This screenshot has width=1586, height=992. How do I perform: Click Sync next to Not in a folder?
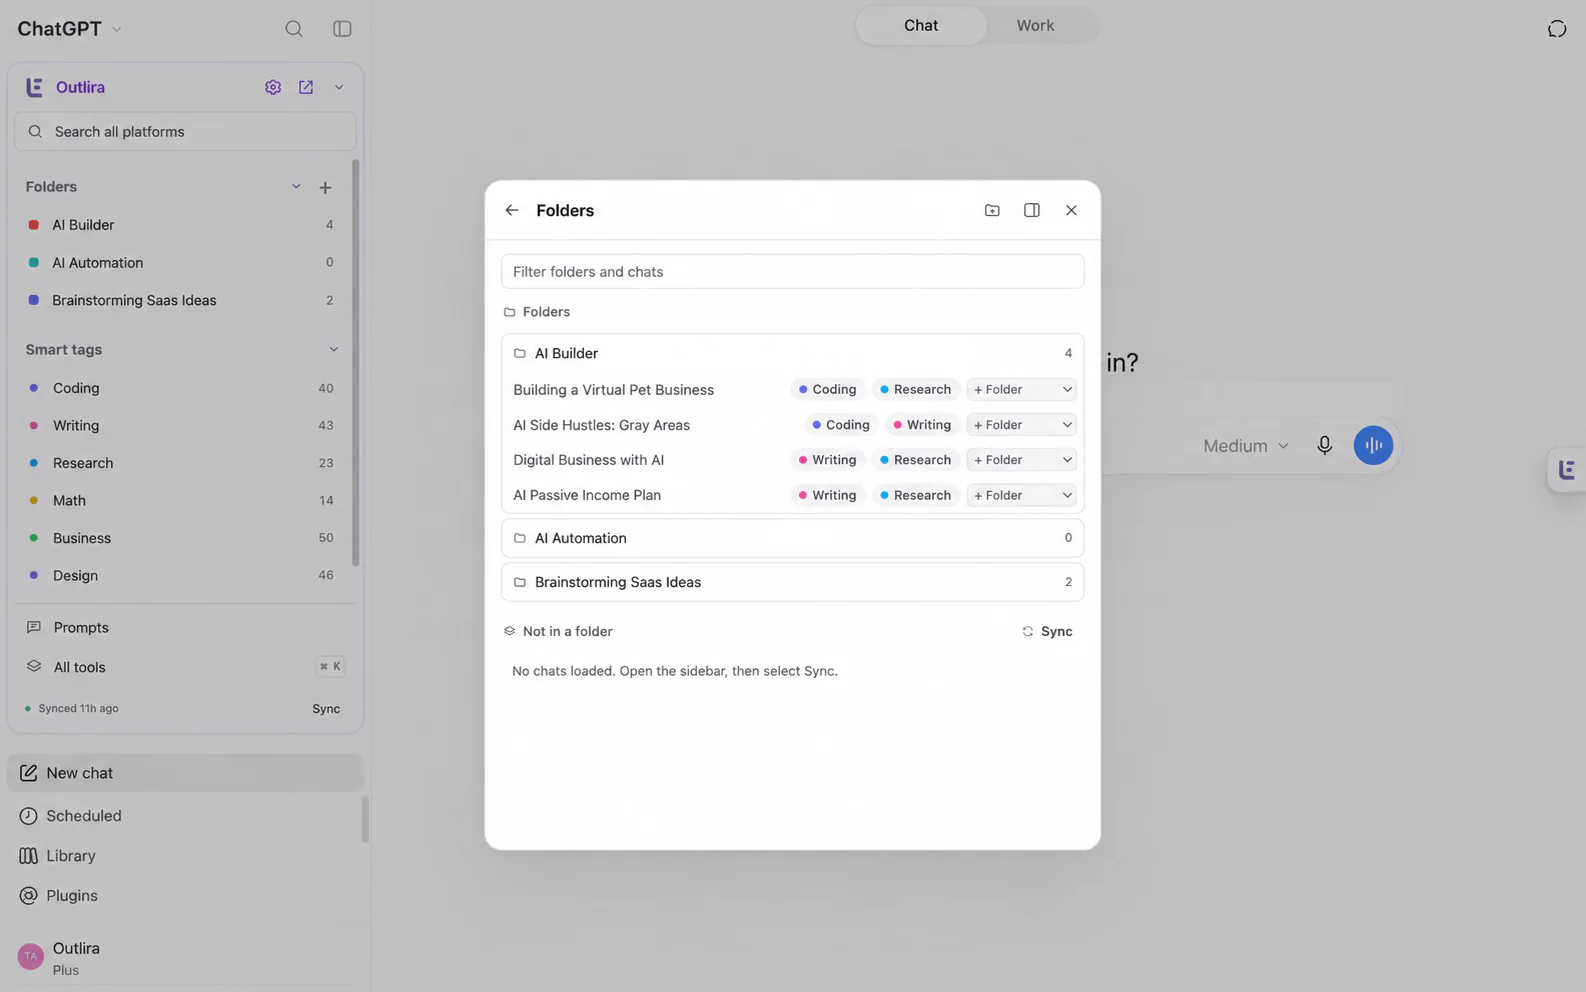[x=1047, y=631]
